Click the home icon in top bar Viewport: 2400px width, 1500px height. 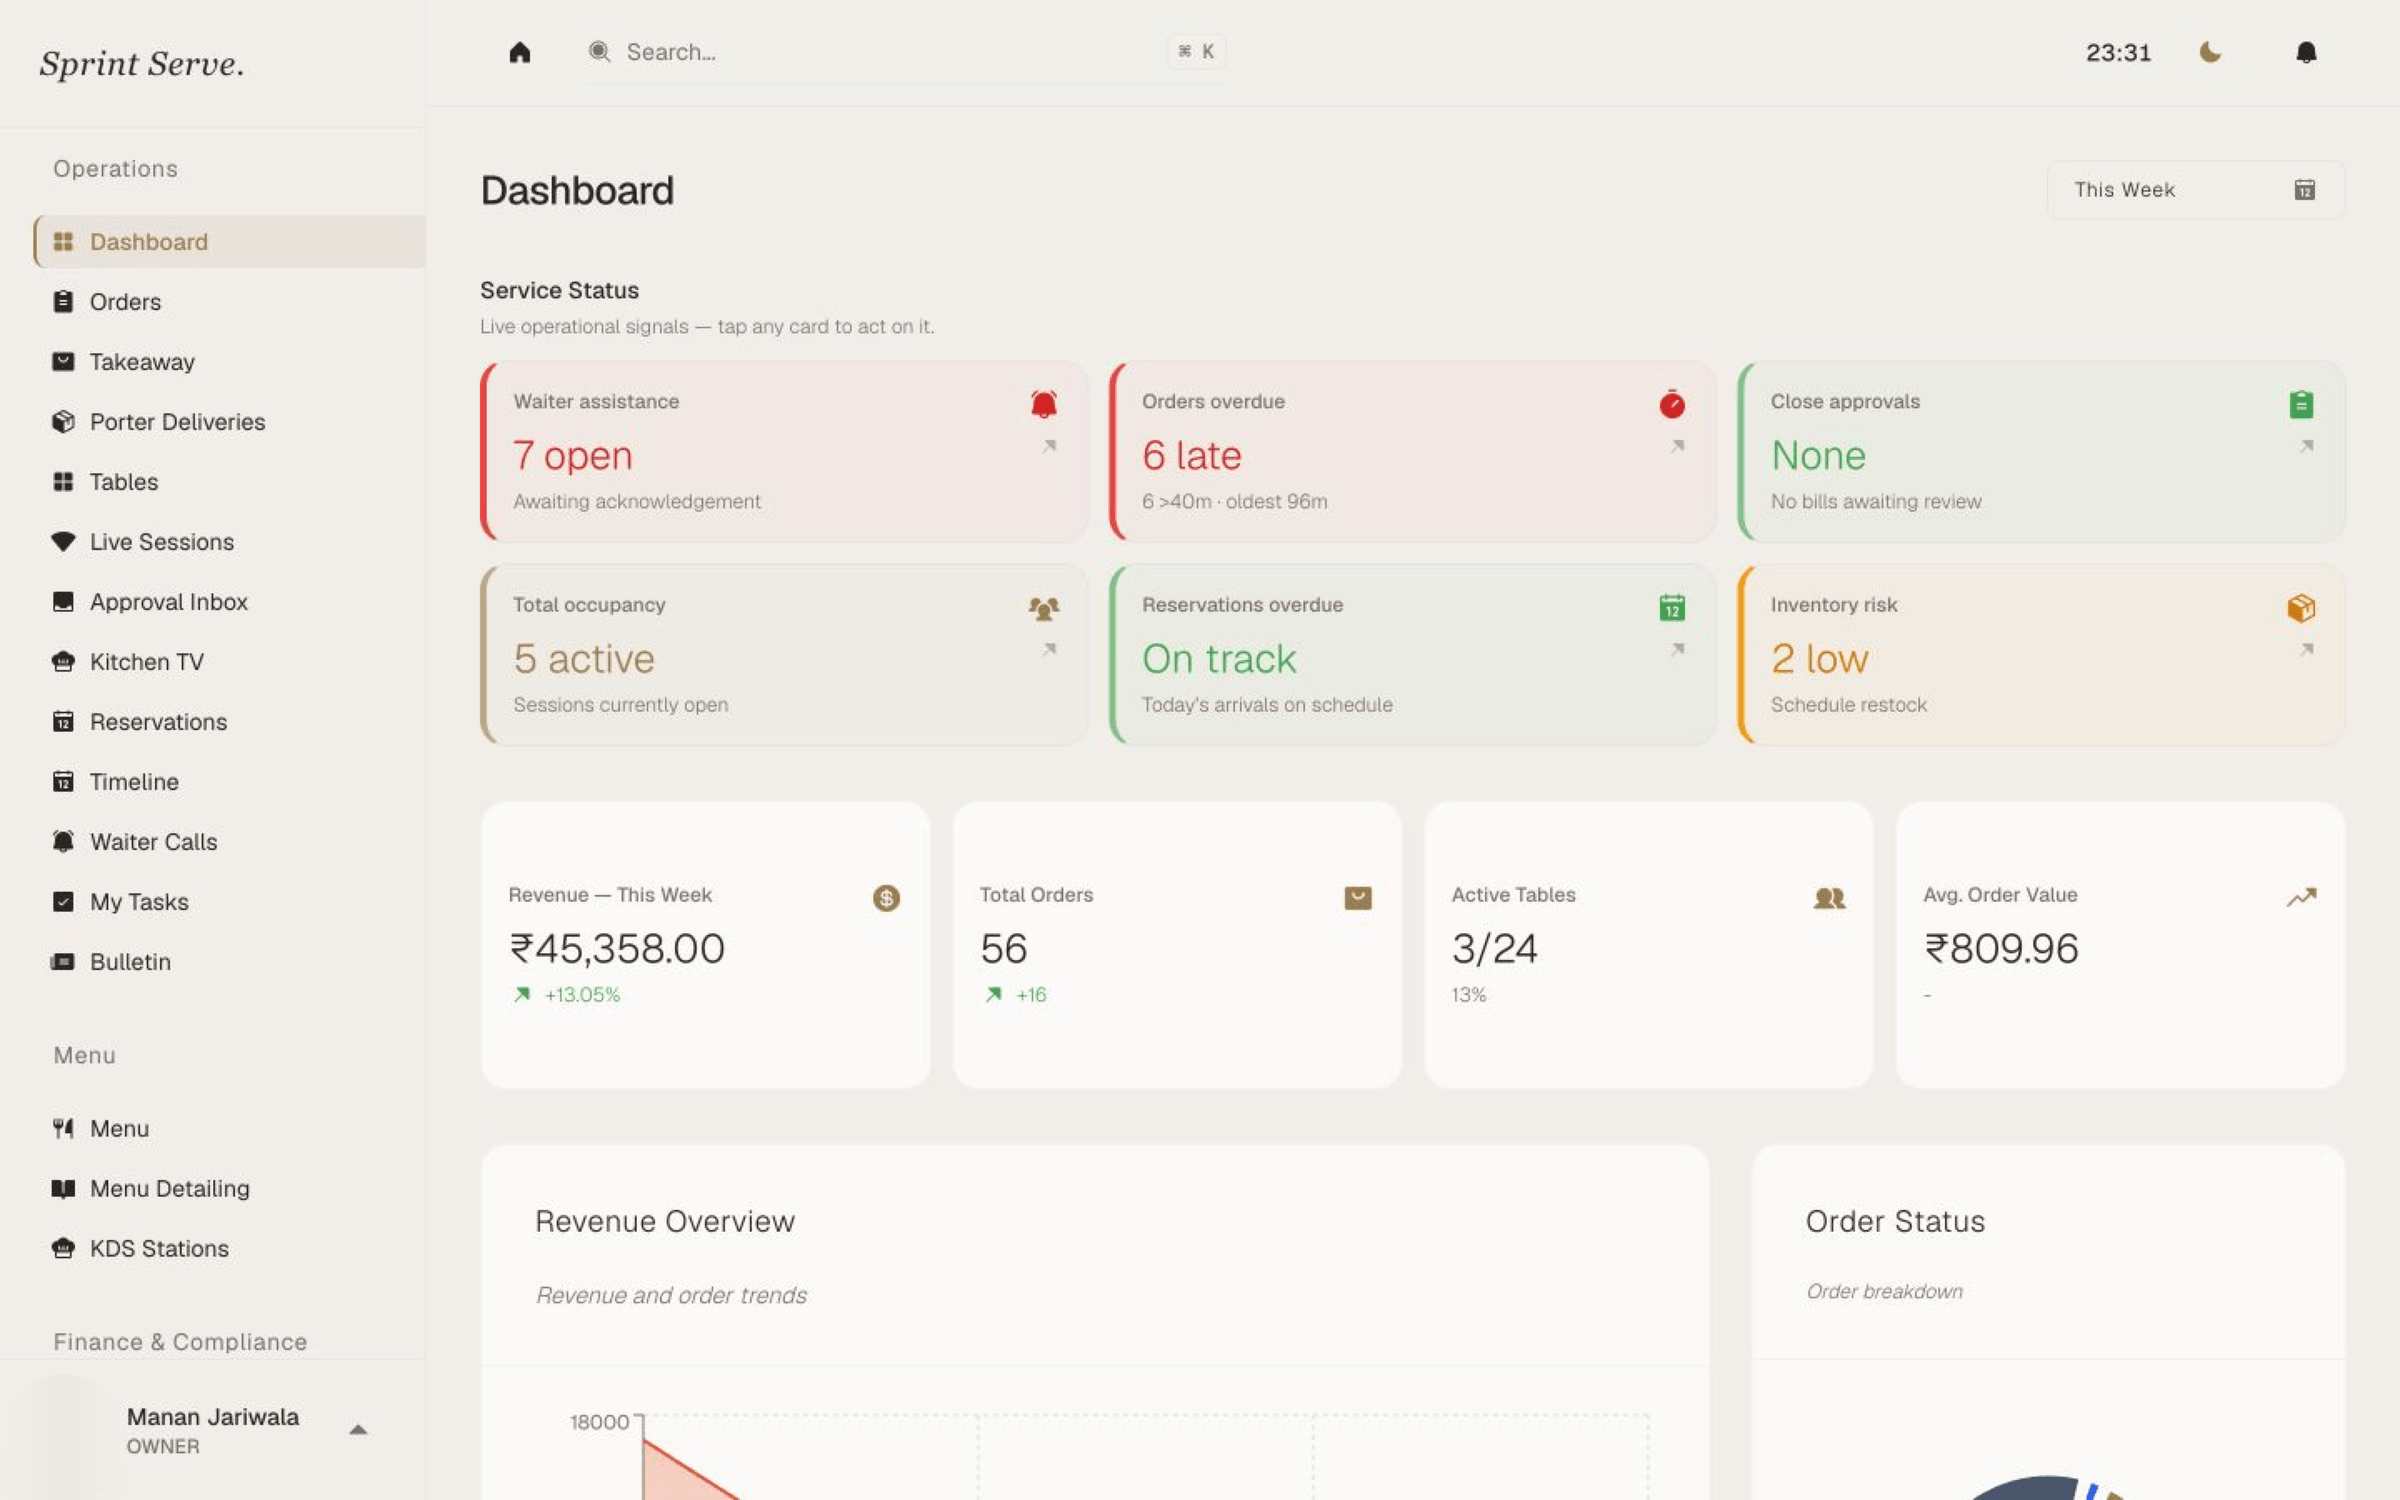click(x=519, y=52)
